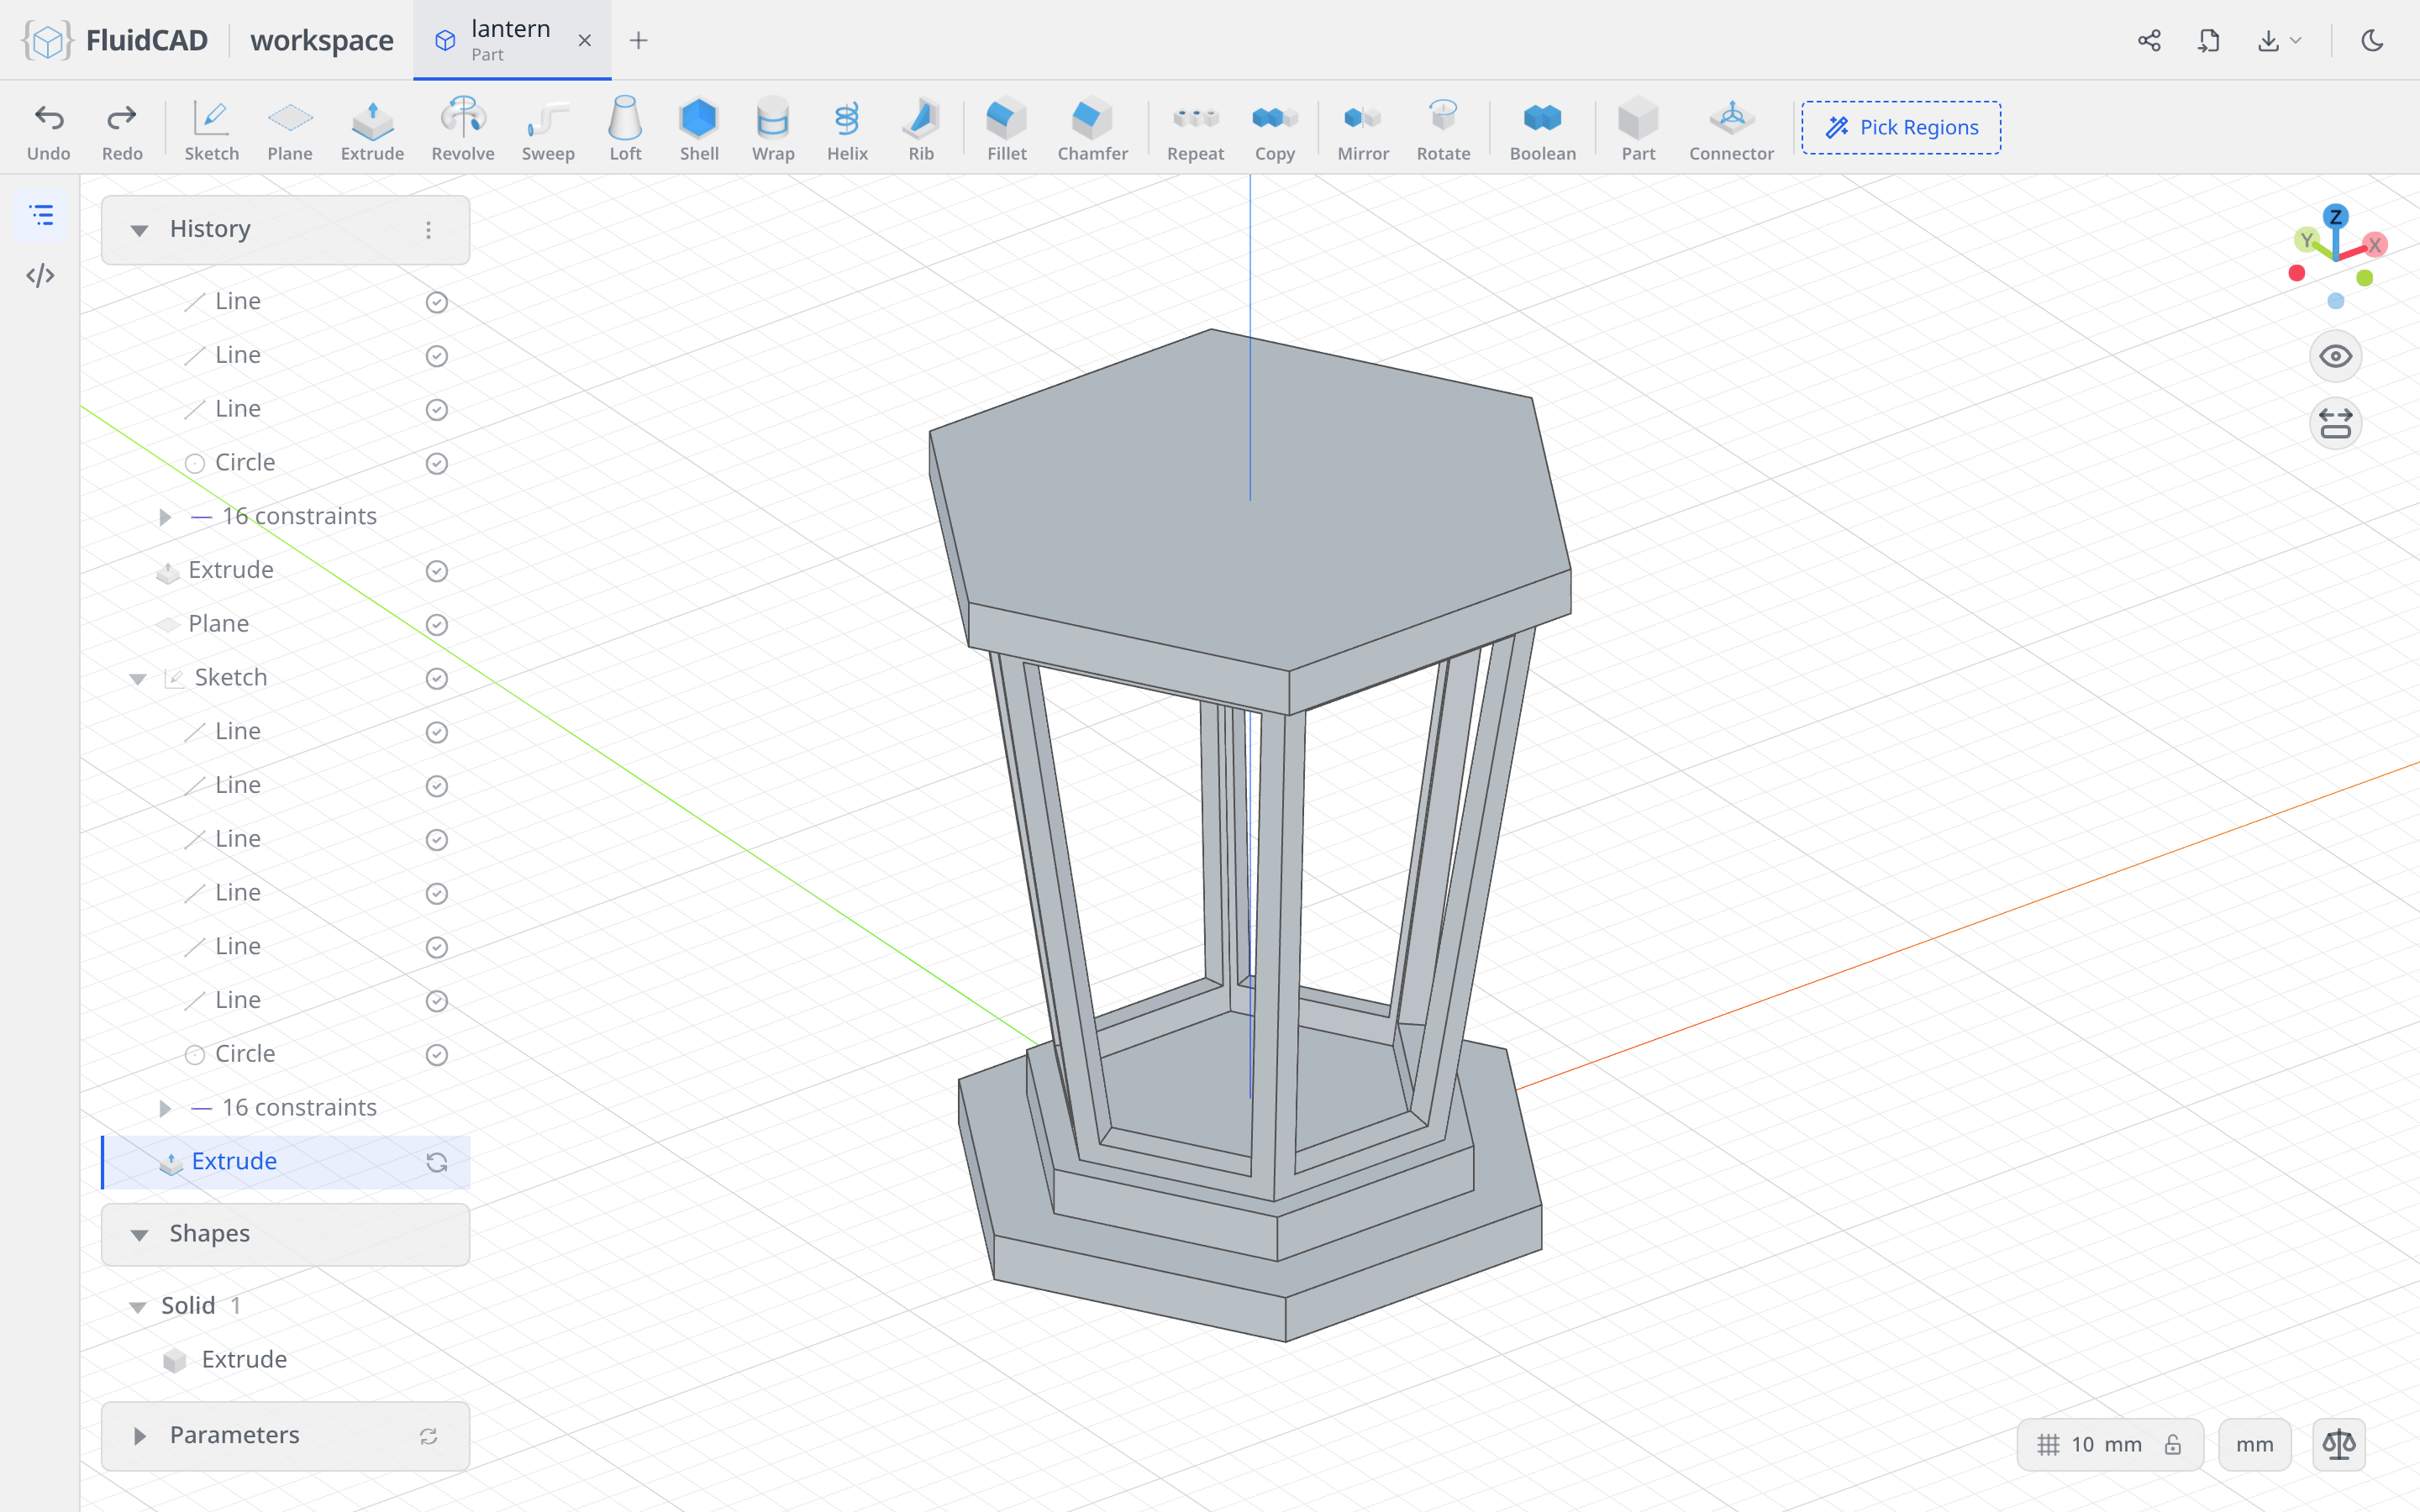Viewport: 2420px width, 1512px height.
Task: Select the highlighted Extrude history item
Action: point(286,1162)
